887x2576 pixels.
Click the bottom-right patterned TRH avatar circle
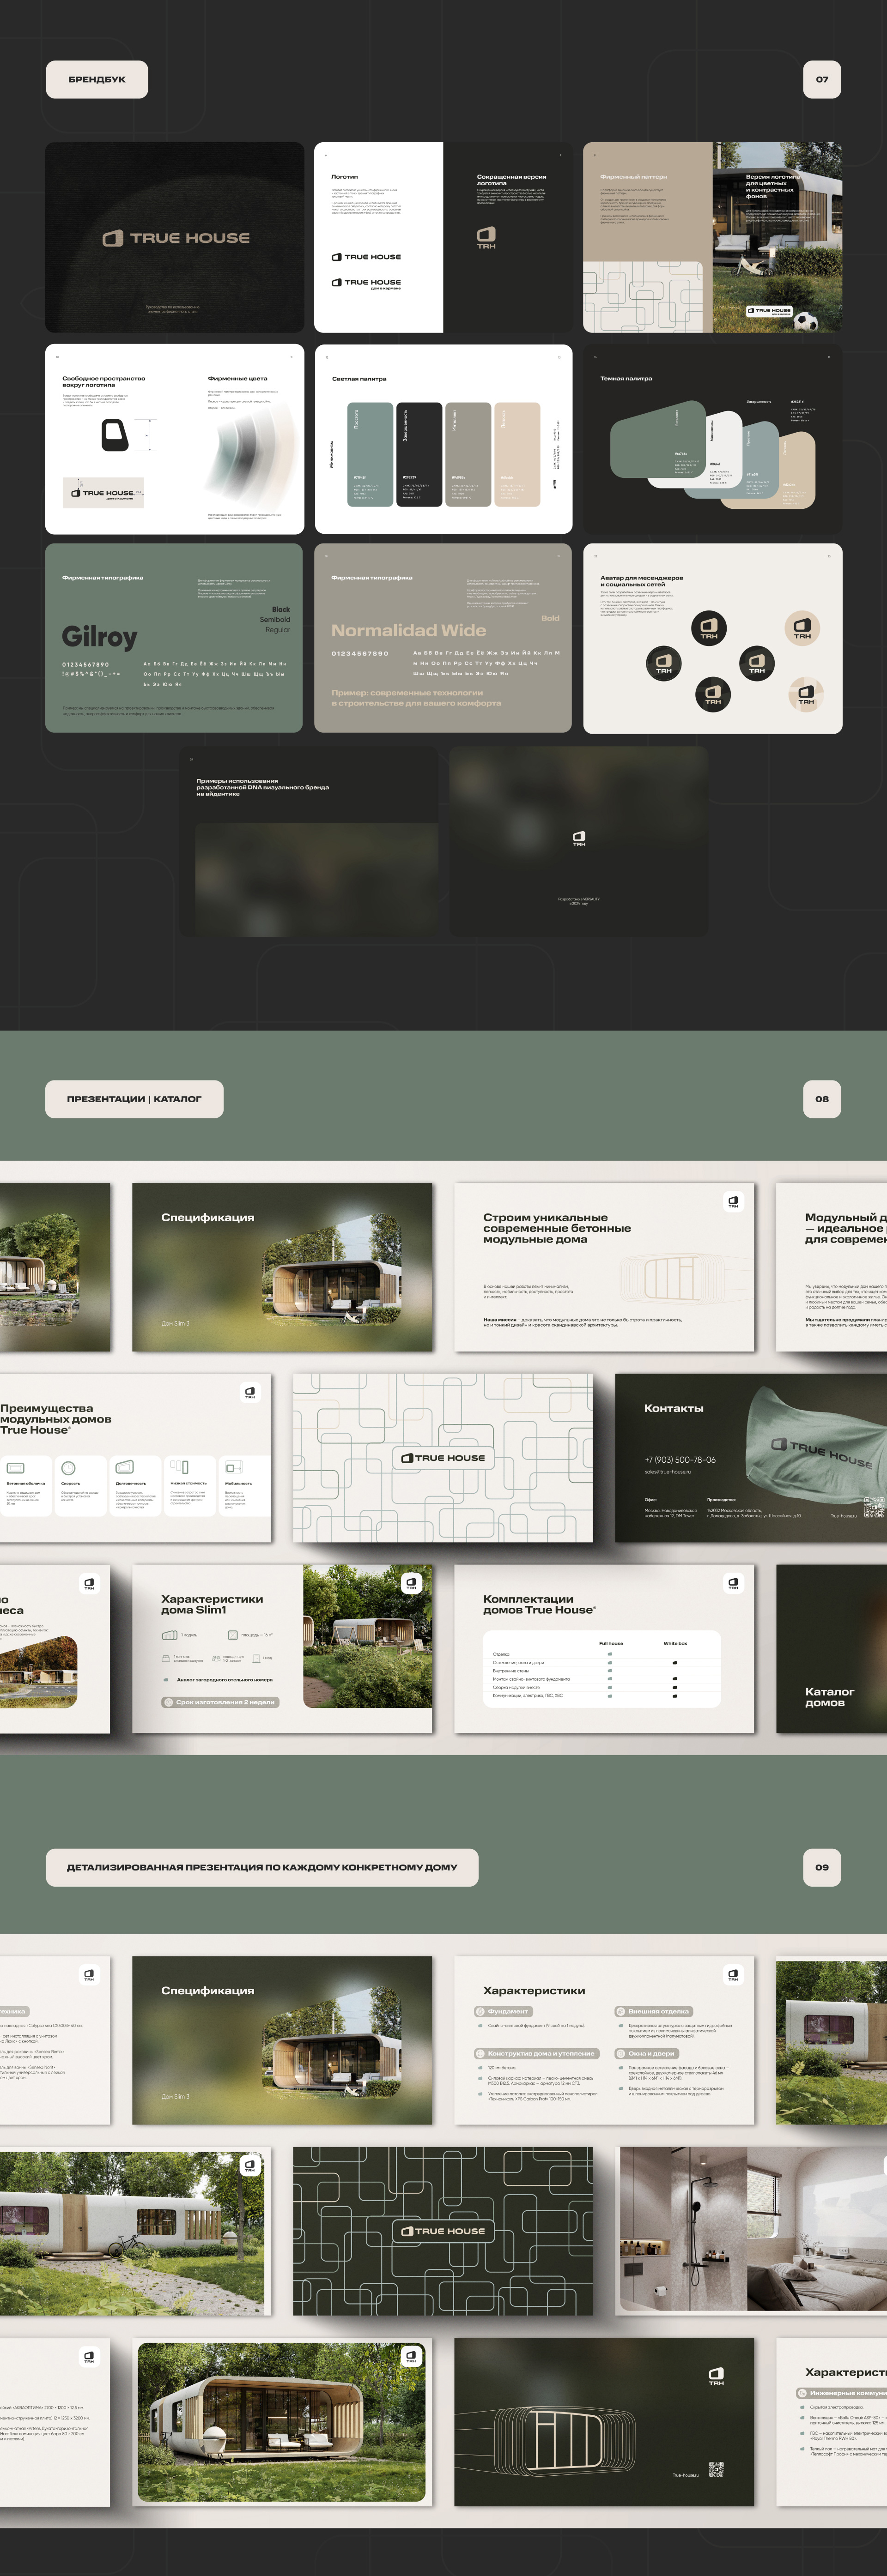[x=806, y=693]
